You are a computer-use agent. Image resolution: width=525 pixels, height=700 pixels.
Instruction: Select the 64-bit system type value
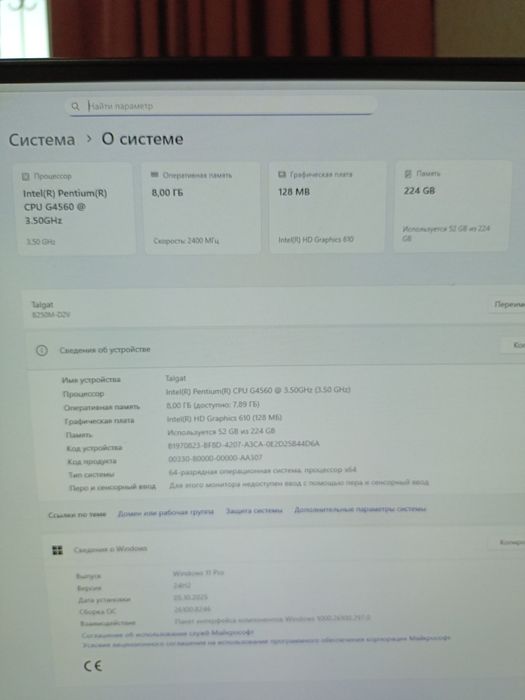pos(262,471)
